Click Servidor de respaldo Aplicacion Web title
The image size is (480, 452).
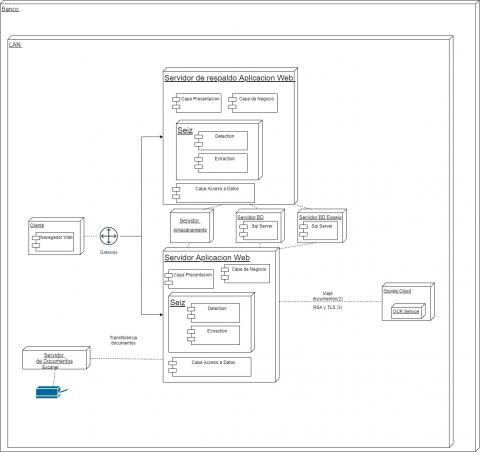coord(229,78)
